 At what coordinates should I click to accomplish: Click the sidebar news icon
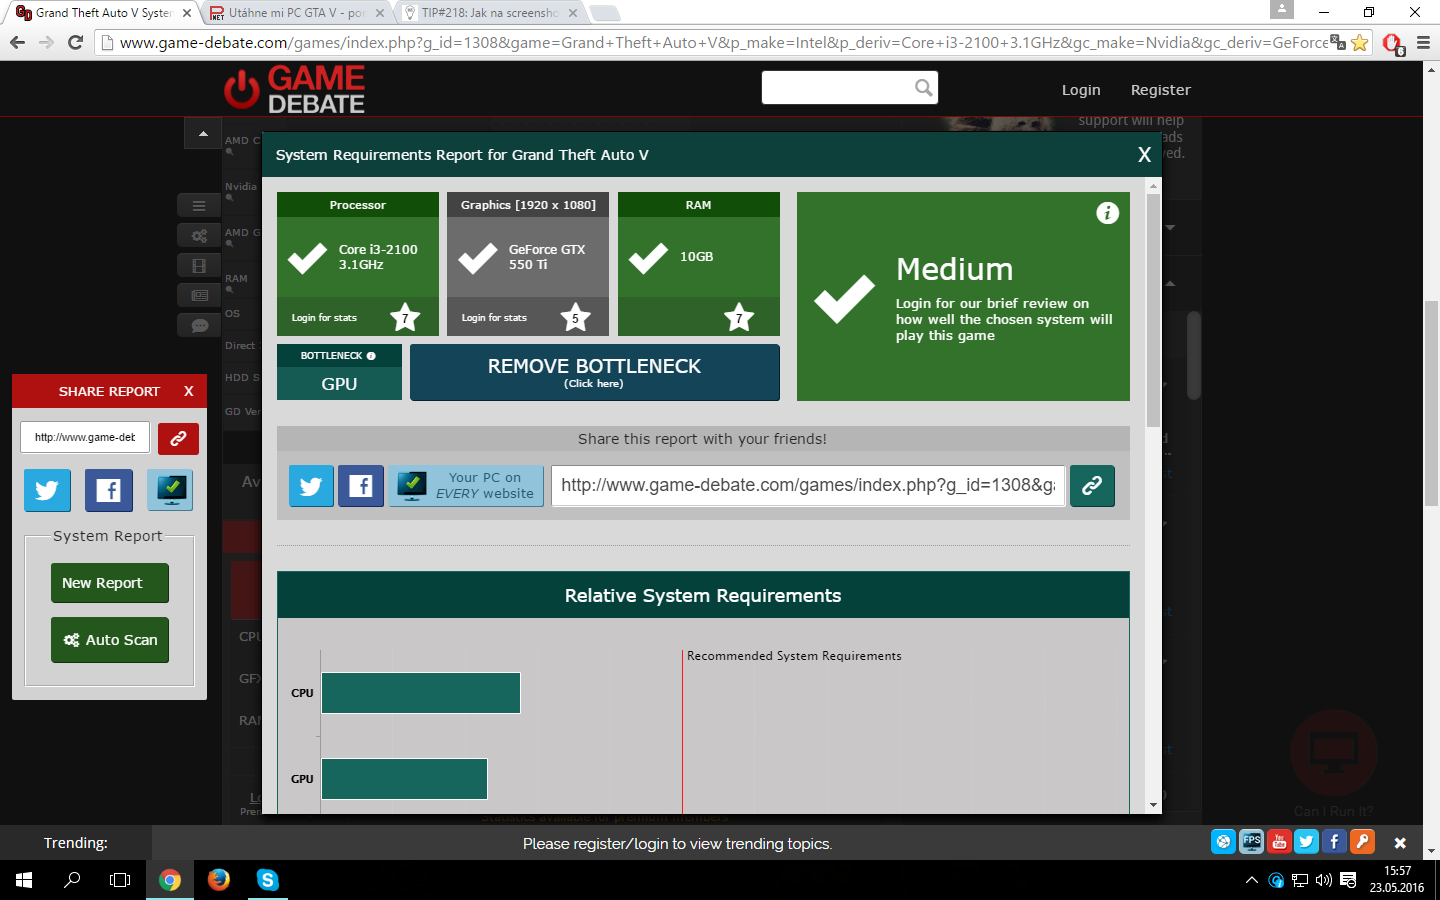coord(199,295)
